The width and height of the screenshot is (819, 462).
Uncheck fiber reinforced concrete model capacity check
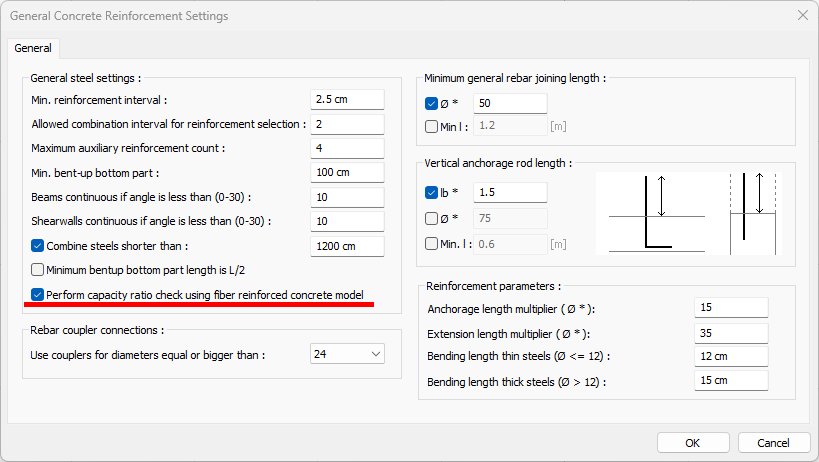pyautogui.click(x=38, y=295)
